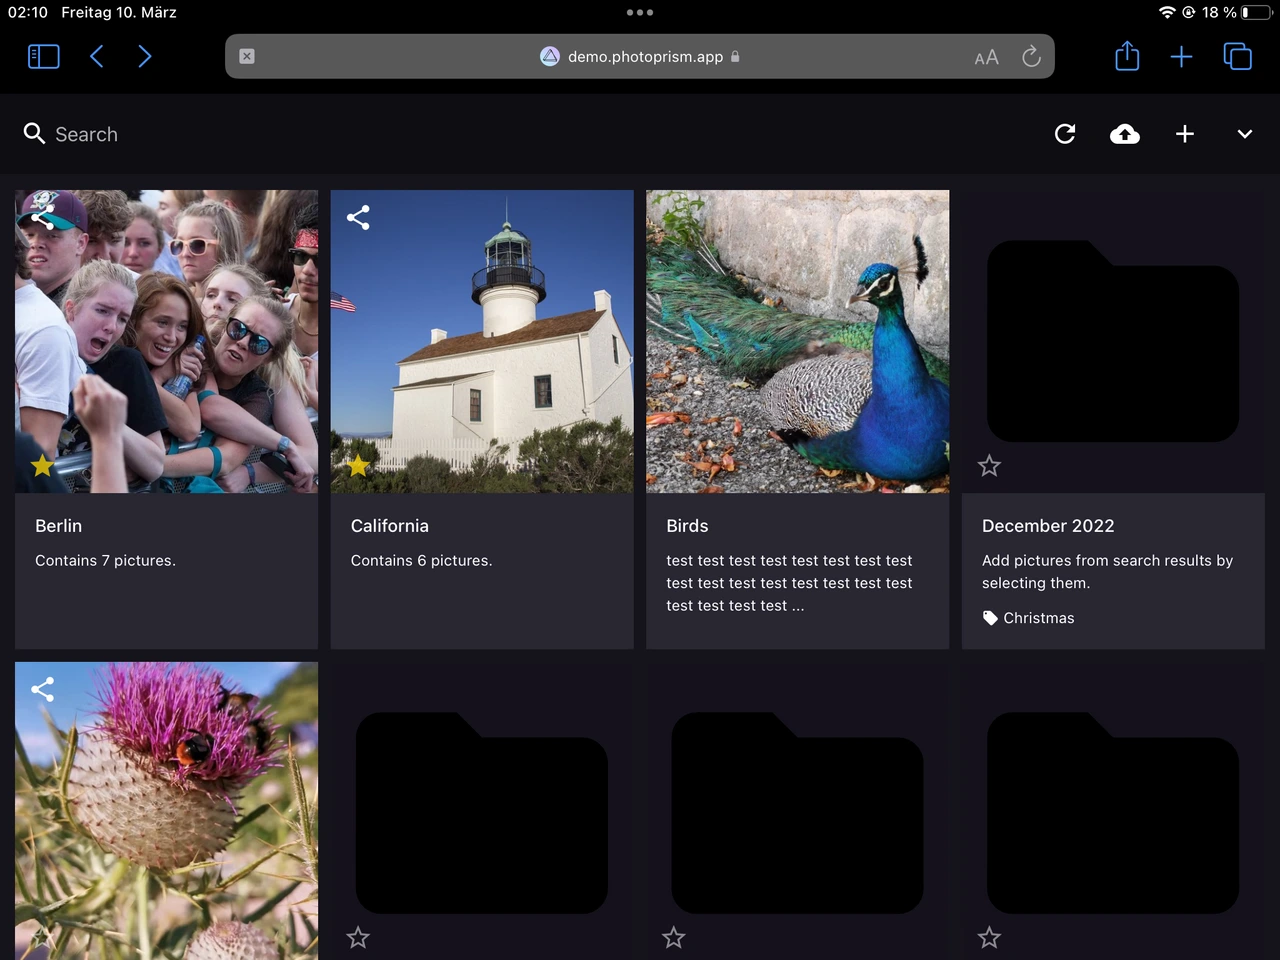1280x960 pixels.
Task: Open December 2022 empty folder thumbnail
Action: [1113, 342]
